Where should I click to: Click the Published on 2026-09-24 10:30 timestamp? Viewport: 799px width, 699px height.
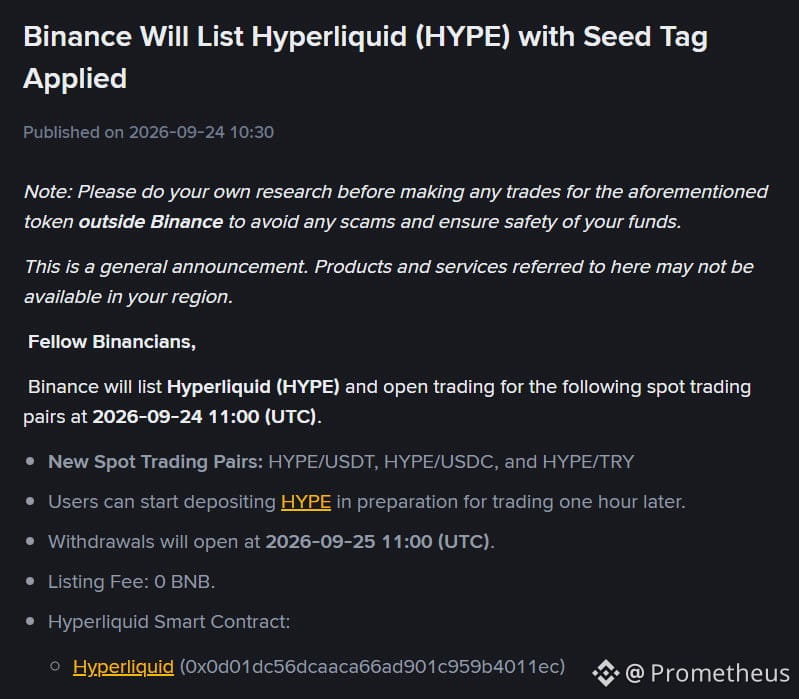point(148,132)
